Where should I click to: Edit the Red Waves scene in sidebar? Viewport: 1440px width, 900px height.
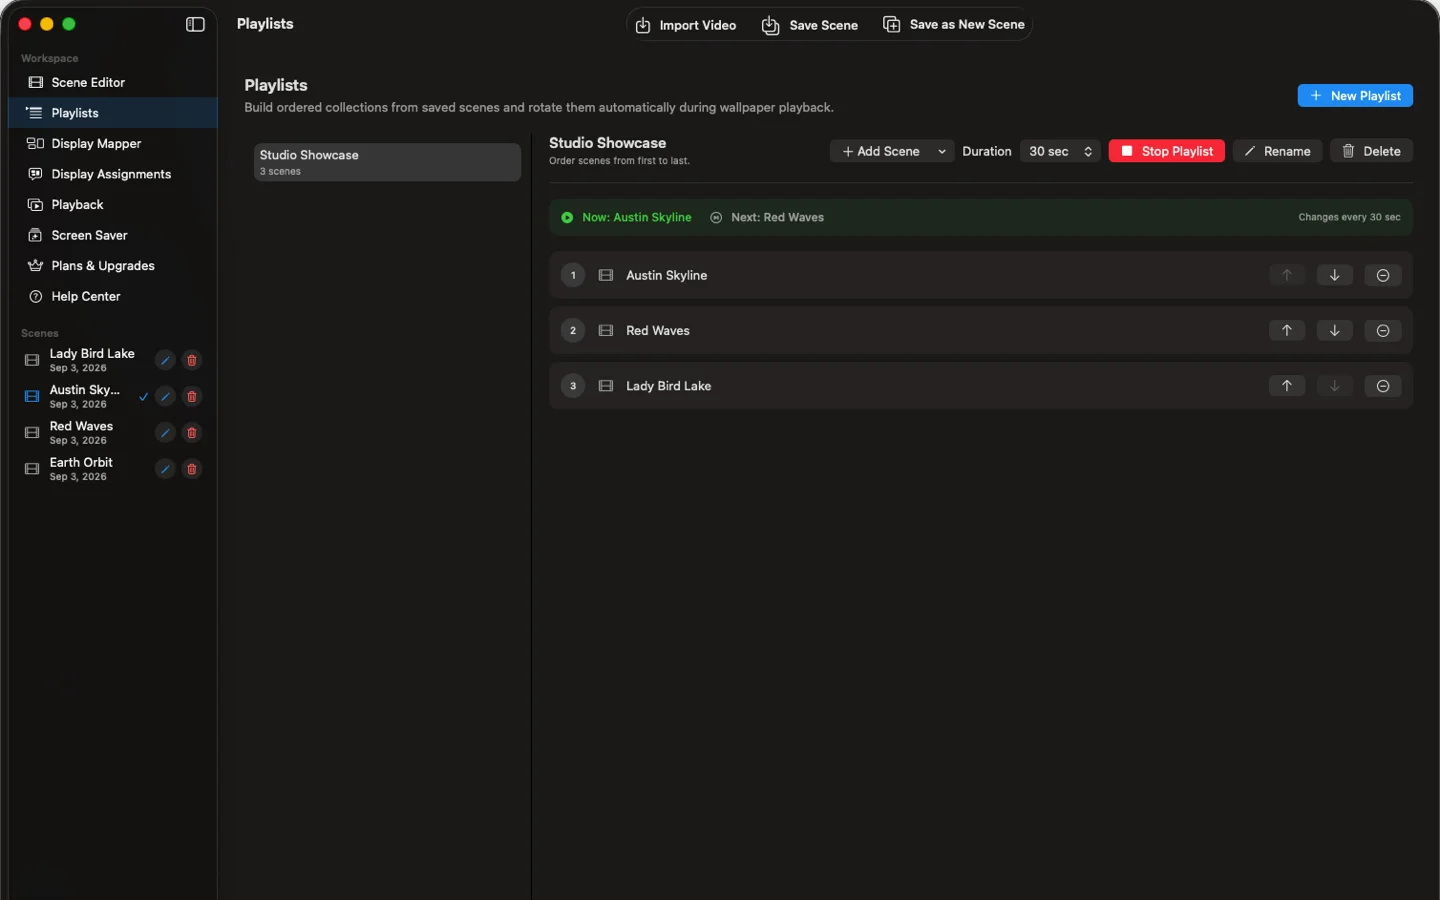point(165,433)
